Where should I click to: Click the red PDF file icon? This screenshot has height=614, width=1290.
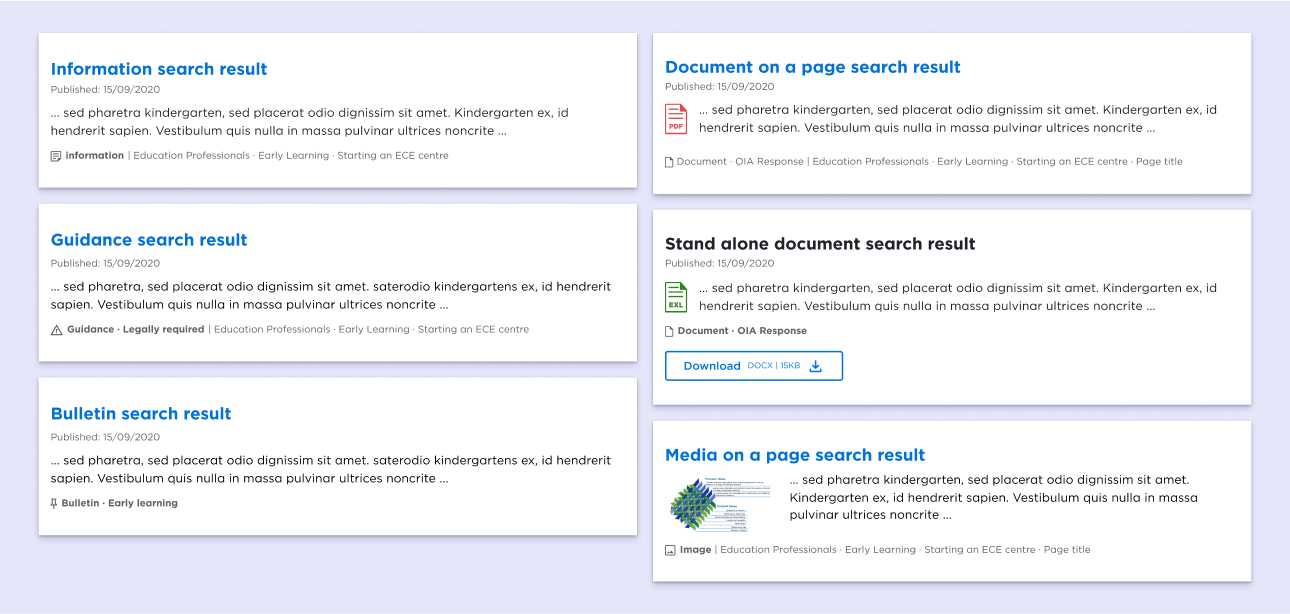click(676, 119)
